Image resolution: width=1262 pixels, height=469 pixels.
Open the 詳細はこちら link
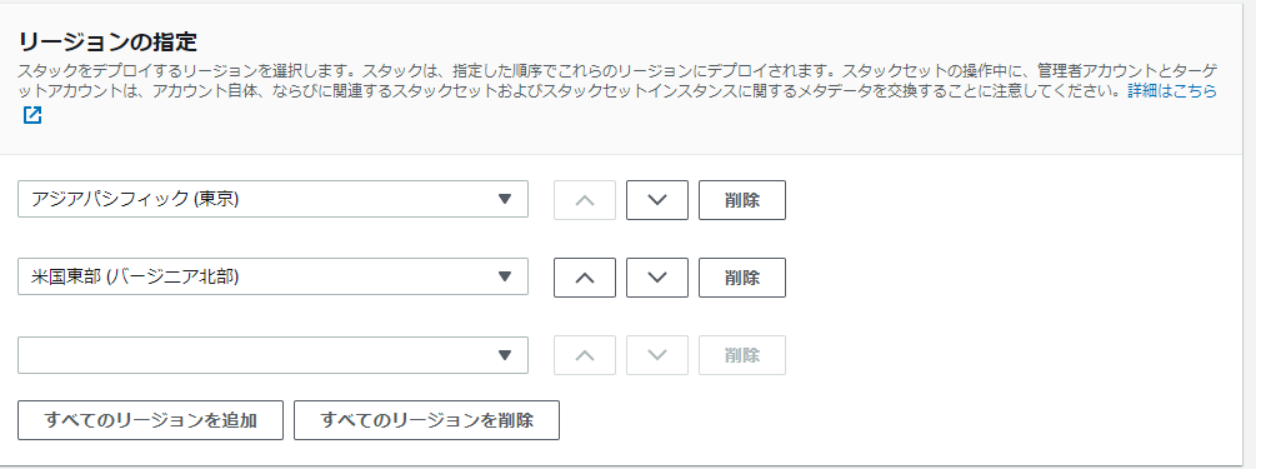coord(1172,91)
